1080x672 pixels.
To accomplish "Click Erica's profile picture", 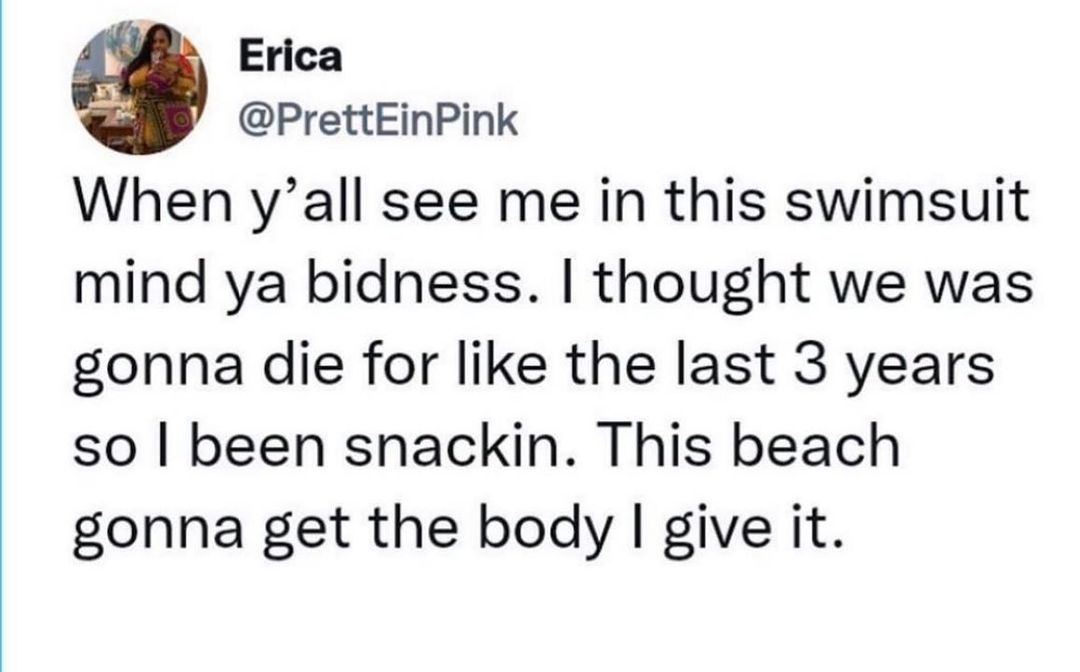I will [x=139, y=87].
